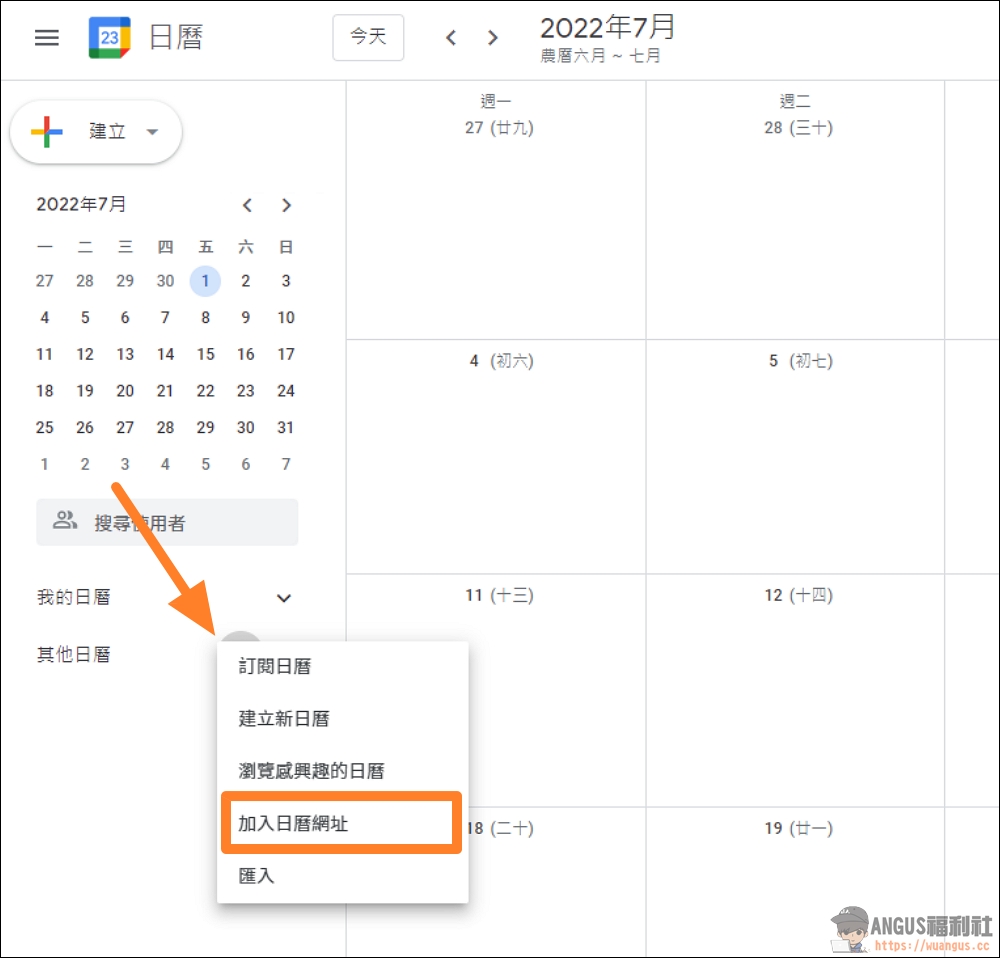1000x958 pixels.
Task: Click the 其他日曆 section label
Action: pos(73,654)
